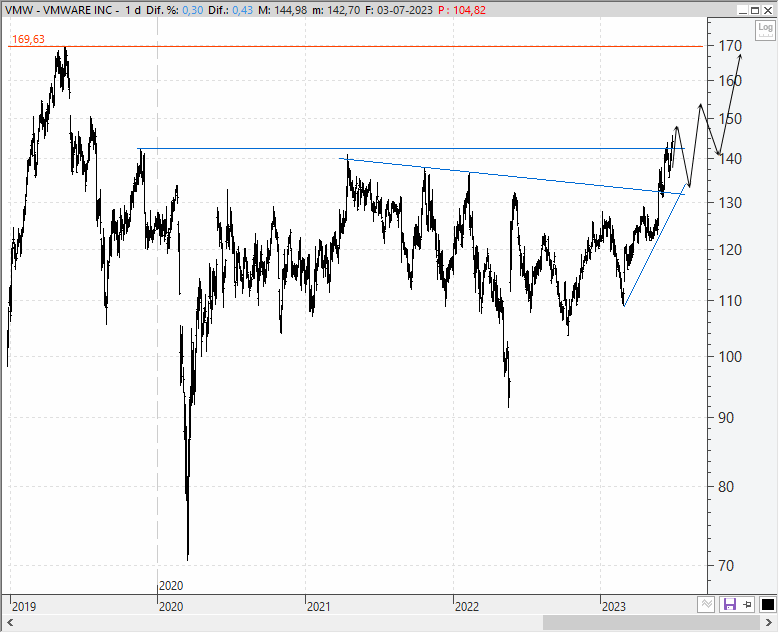Click the left arrow of the horizontal scrollbar
The image size is (779, 633).
[9, 623]
